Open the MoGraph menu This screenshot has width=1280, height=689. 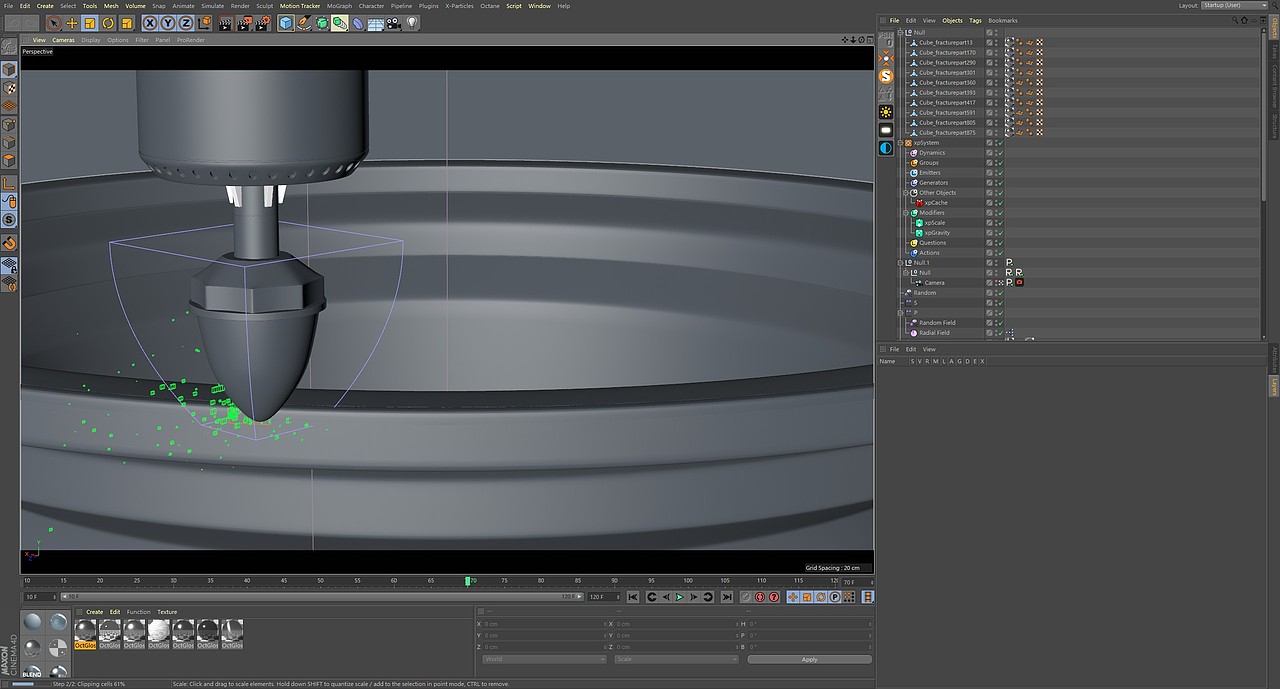[x=340, y=6]
